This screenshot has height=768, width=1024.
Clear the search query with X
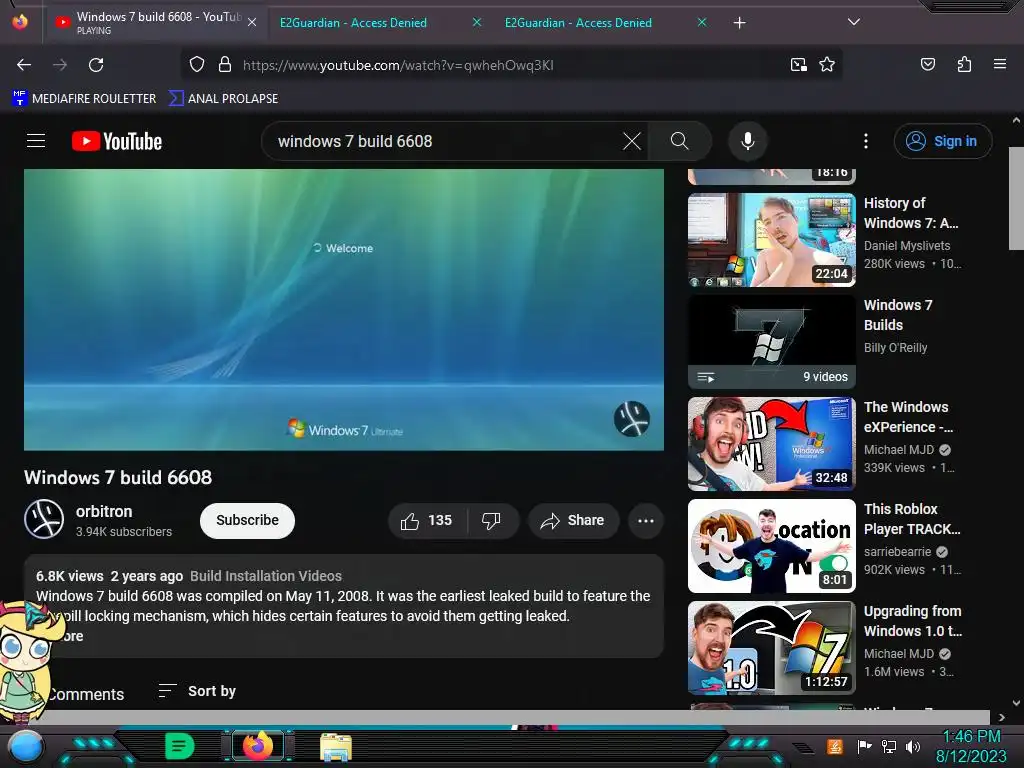[632, 141]
